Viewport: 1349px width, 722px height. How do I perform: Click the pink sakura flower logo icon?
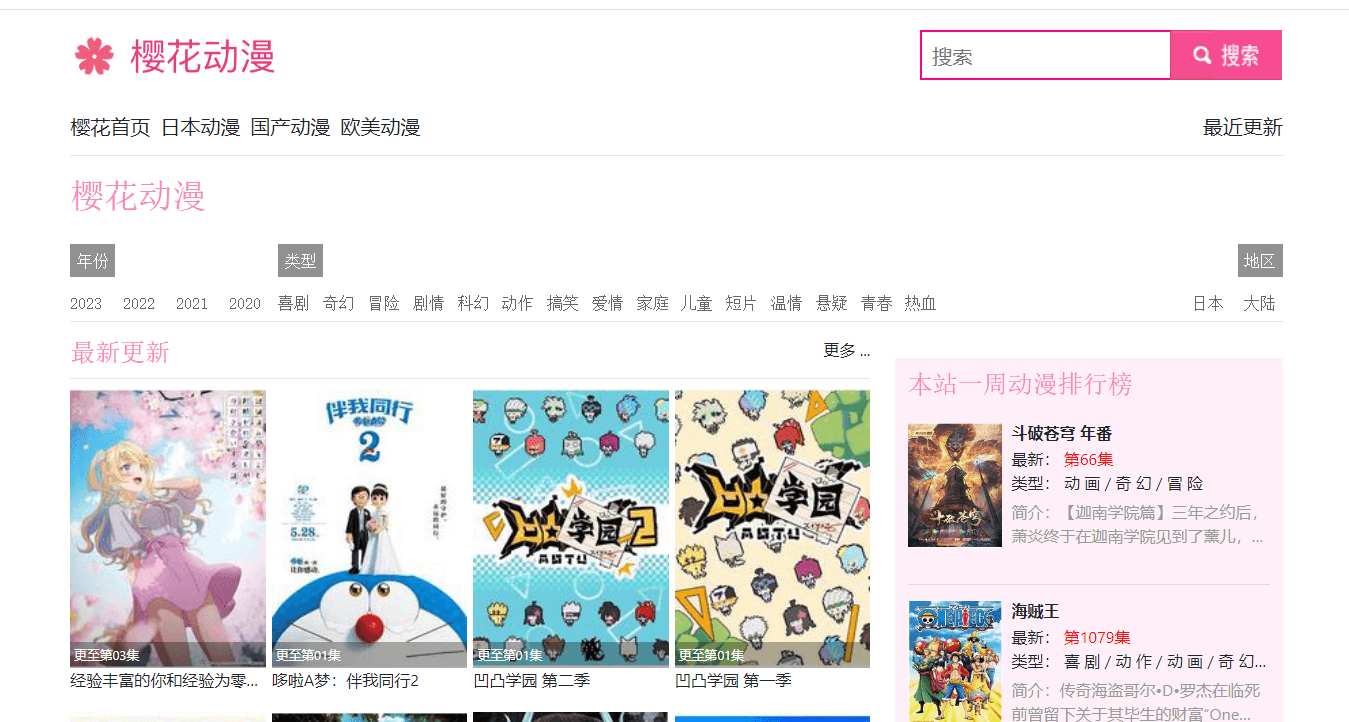click(x=94, y=56)
